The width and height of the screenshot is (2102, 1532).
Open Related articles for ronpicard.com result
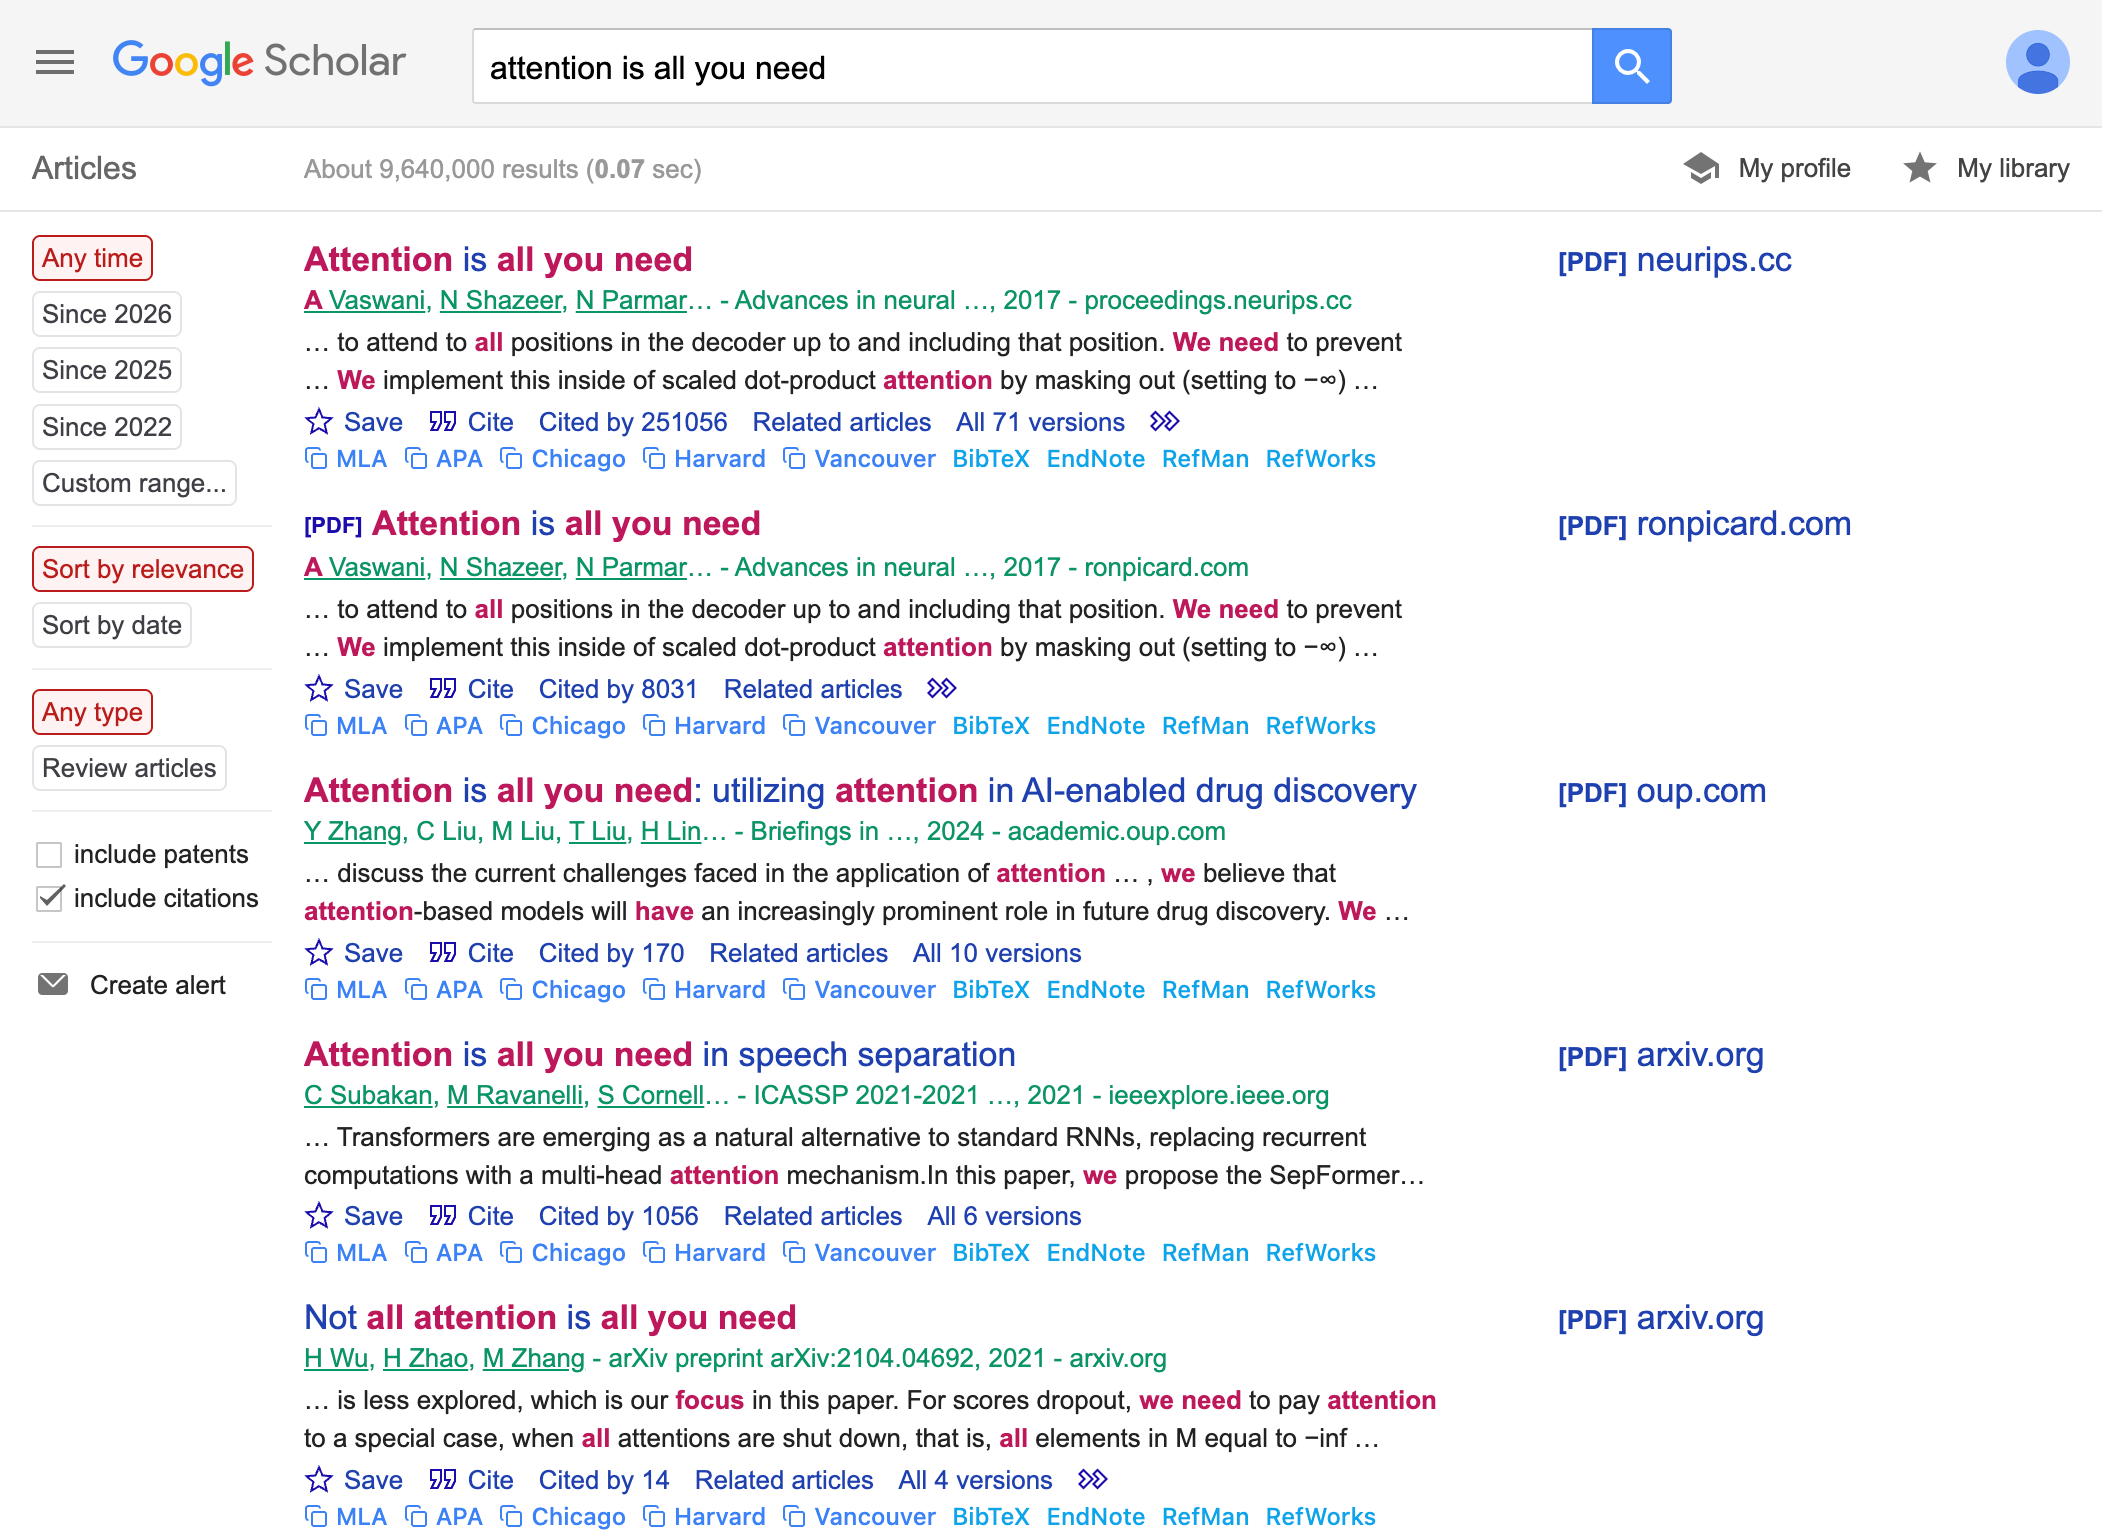point(812,689)
